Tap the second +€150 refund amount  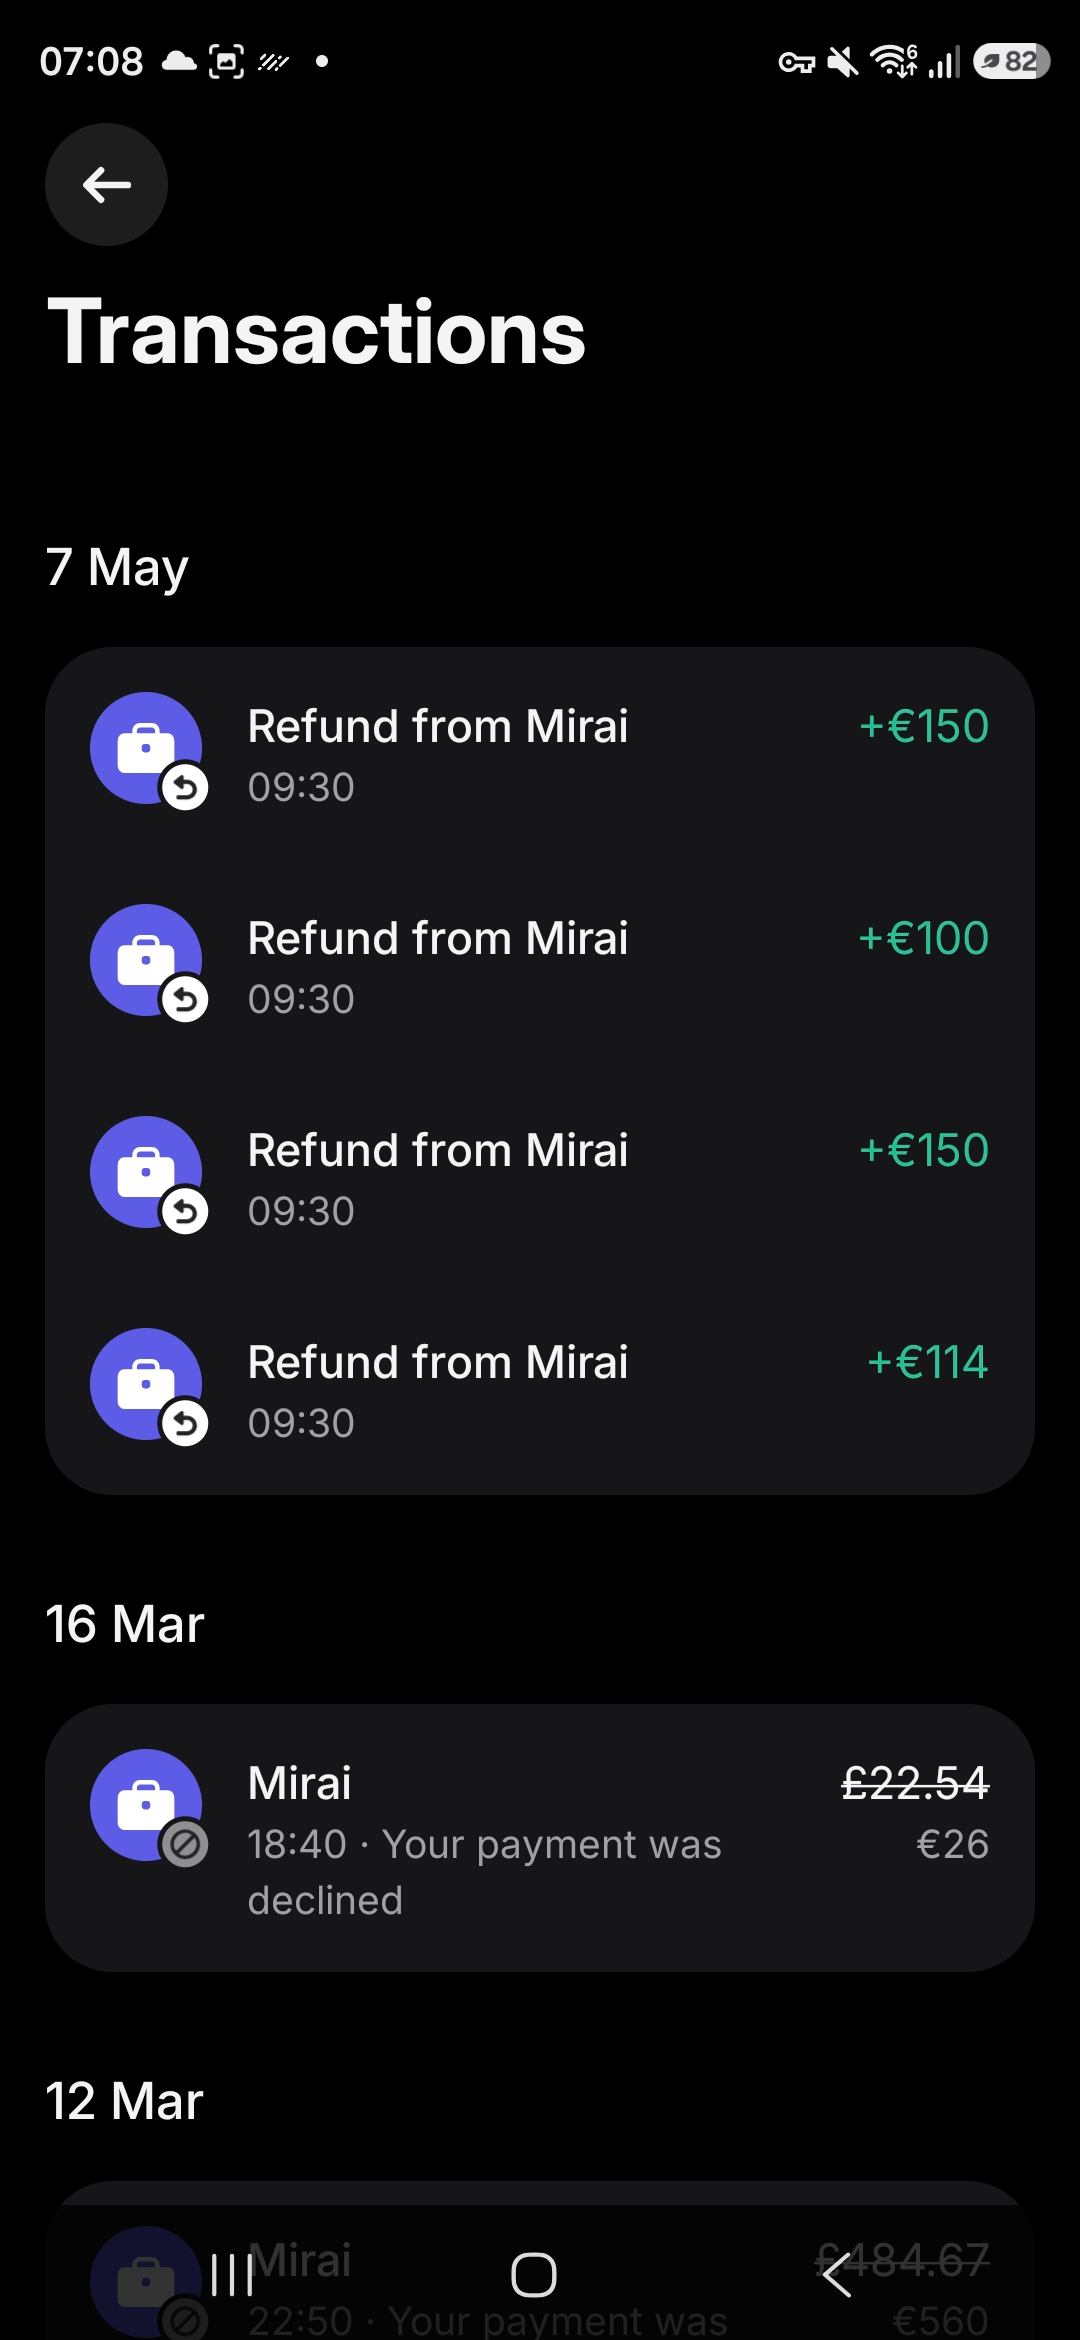pos(923,1150)
